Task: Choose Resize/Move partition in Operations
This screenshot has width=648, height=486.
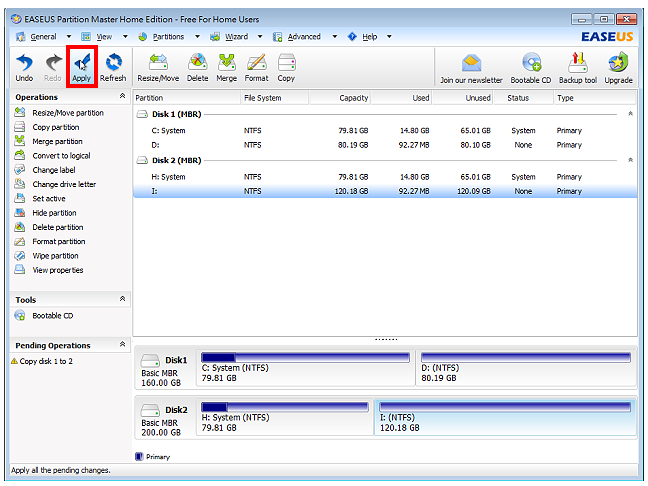Action: [x=59, y=113]
